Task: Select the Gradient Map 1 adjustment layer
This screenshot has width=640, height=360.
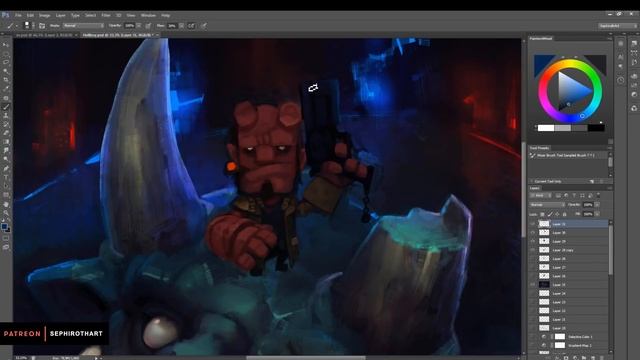Action: coord(569,345)
